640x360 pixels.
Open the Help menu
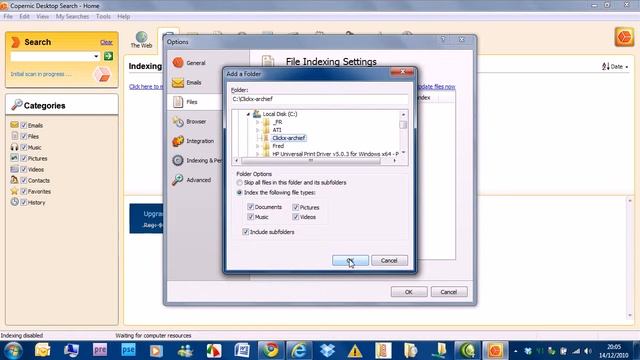[x=123, y=16]
